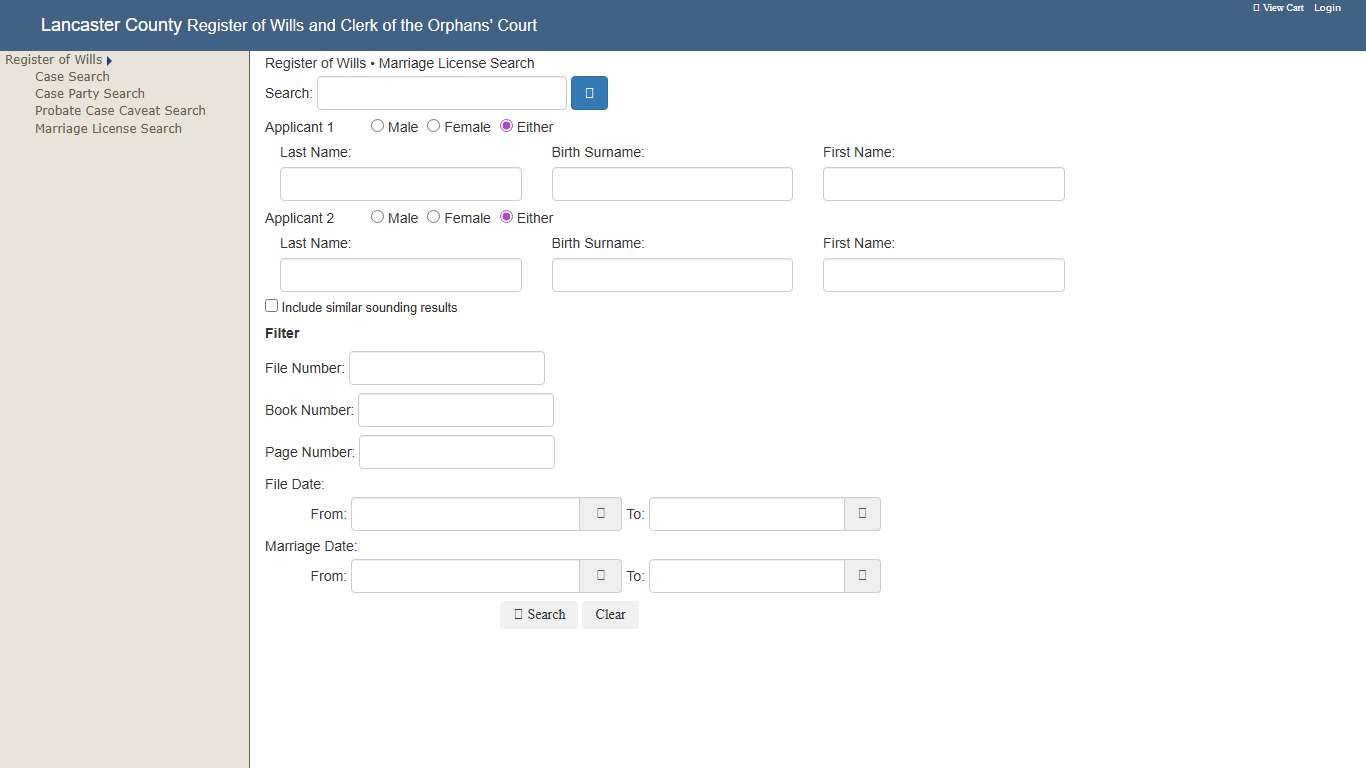Image resolution: width=1366 pixels, height=768 pixels.
Task: Open File Date To calendar picker
Action: click(862, 514)
